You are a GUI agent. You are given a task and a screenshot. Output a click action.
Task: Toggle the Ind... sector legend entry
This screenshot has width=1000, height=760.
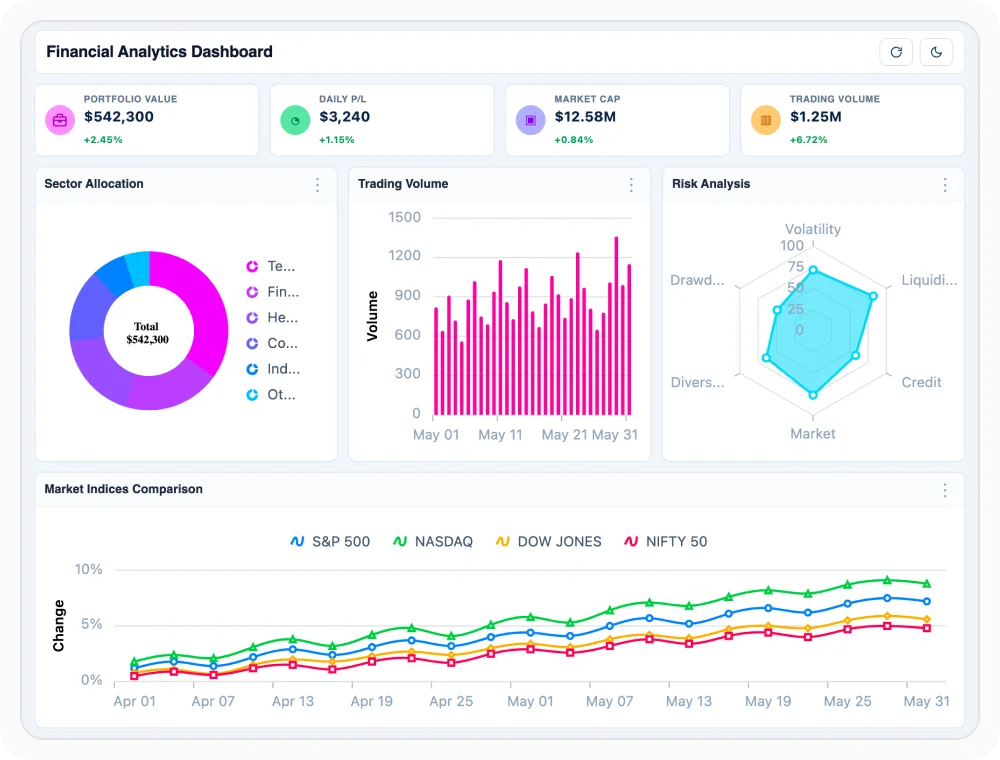(273, 369)
